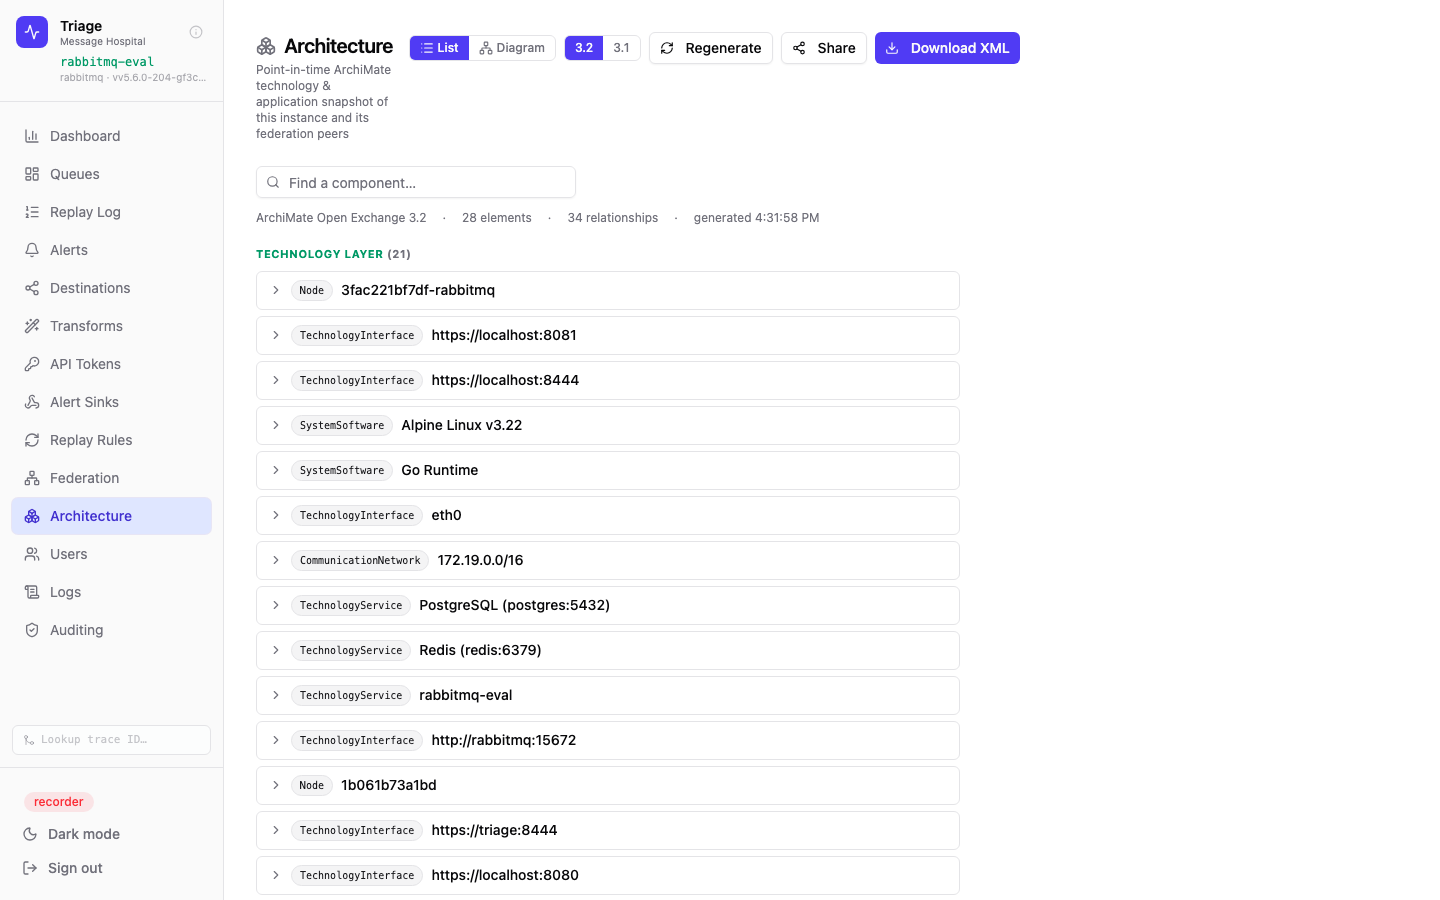Expand the PostgreSQL service row
The height and width of the screenshot is (900, 1440).
pyautogui.click(x=608, y=605)
